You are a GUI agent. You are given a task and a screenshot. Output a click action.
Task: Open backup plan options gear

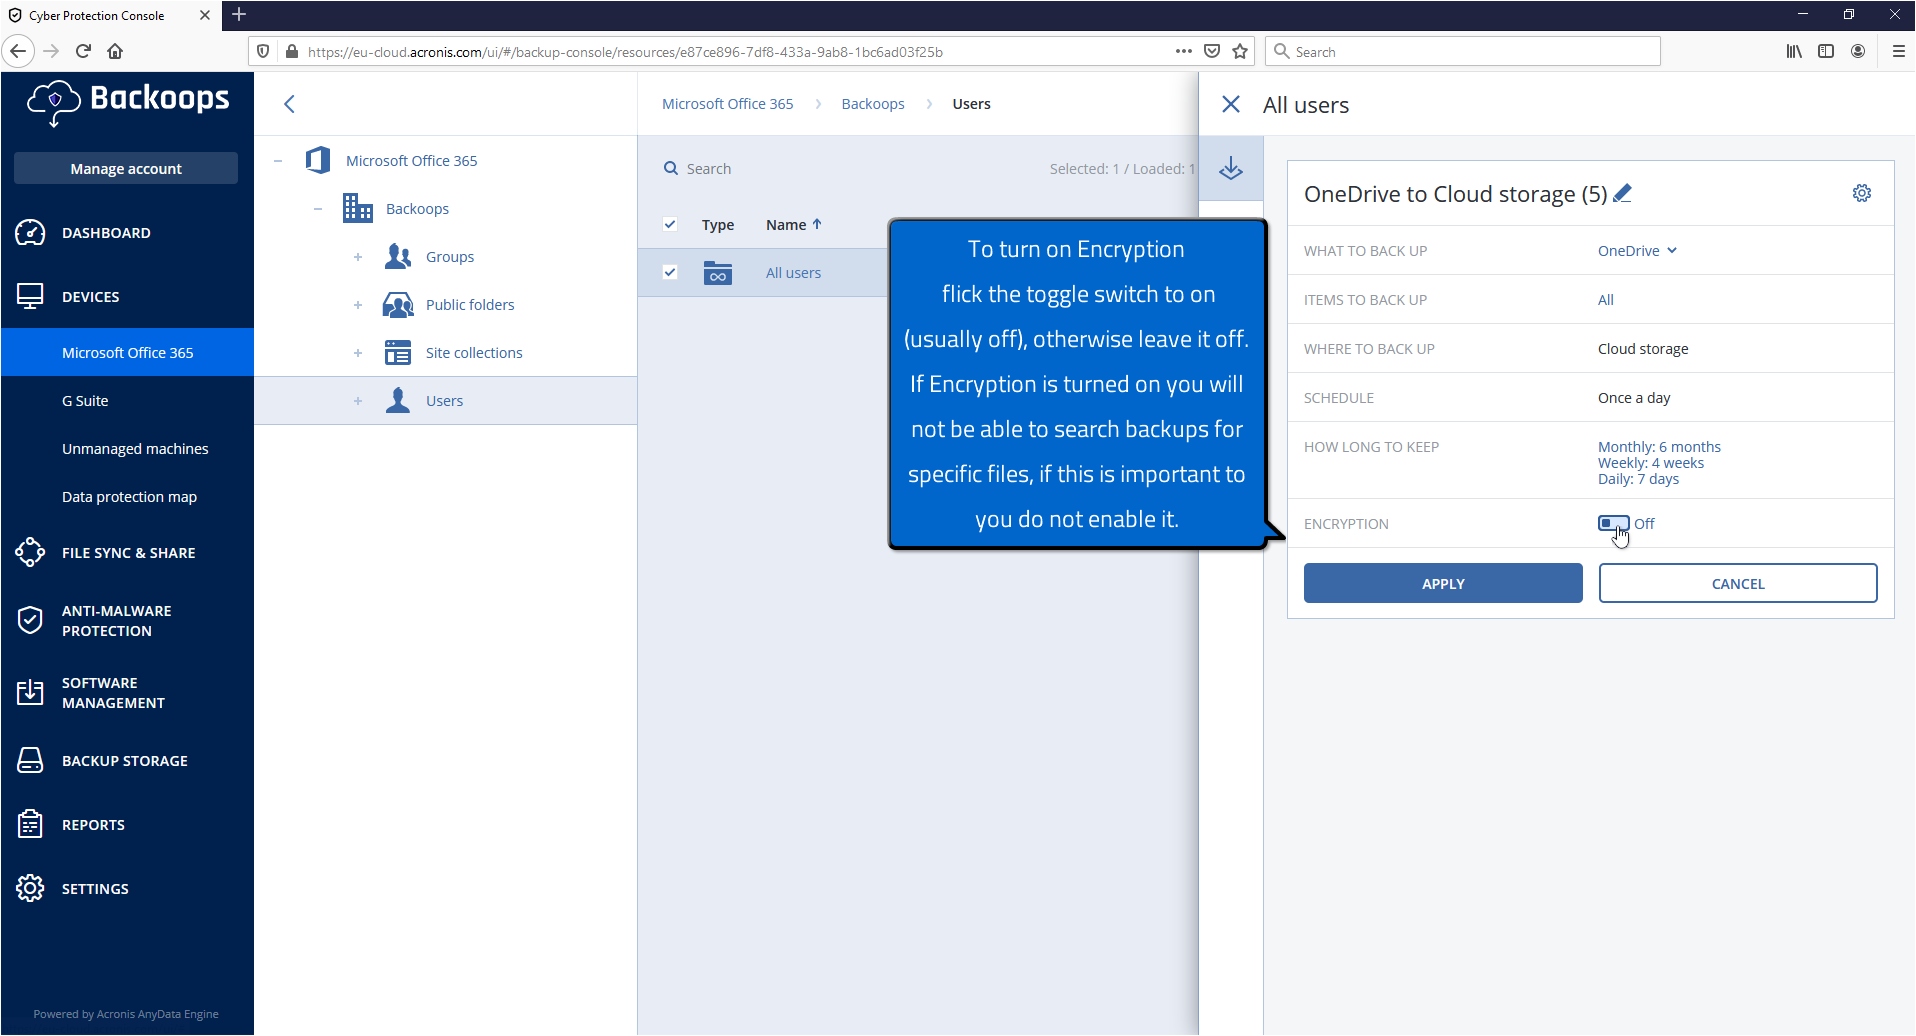click(1862, 193)
